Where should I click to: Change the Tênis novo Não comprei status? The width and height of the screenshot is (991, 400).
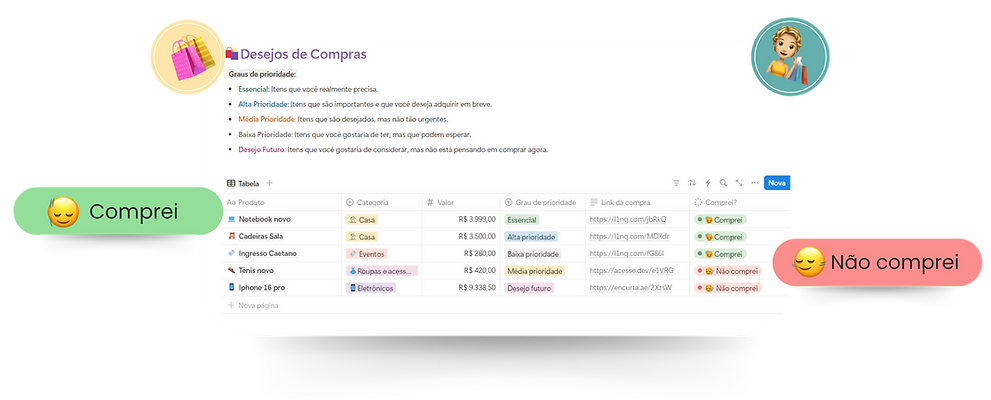click(x=726, y=271)
